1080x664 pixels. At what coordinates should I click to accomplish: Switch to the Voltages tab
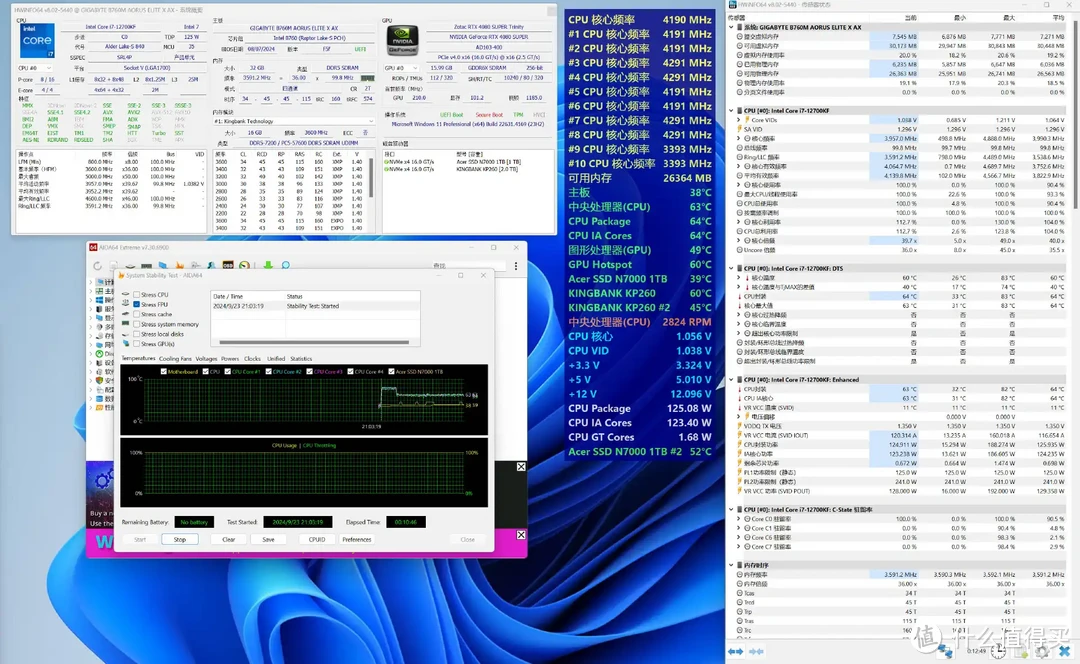pyautogui.click(x=206, y=359)
